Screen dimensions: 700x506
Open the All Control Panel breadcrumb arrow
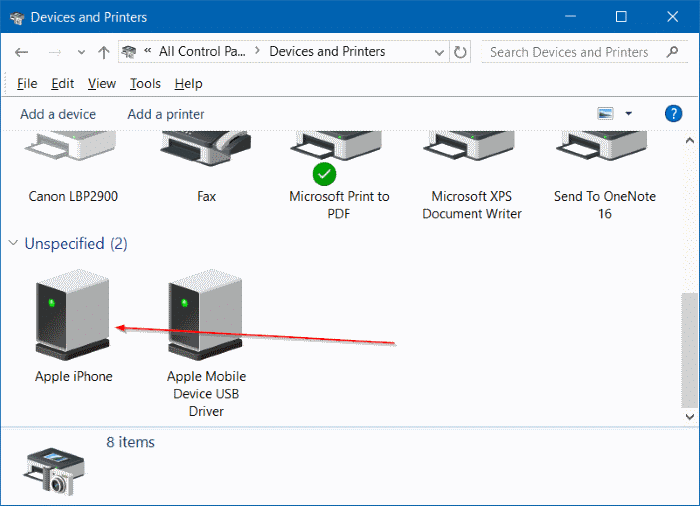[257, 51]
